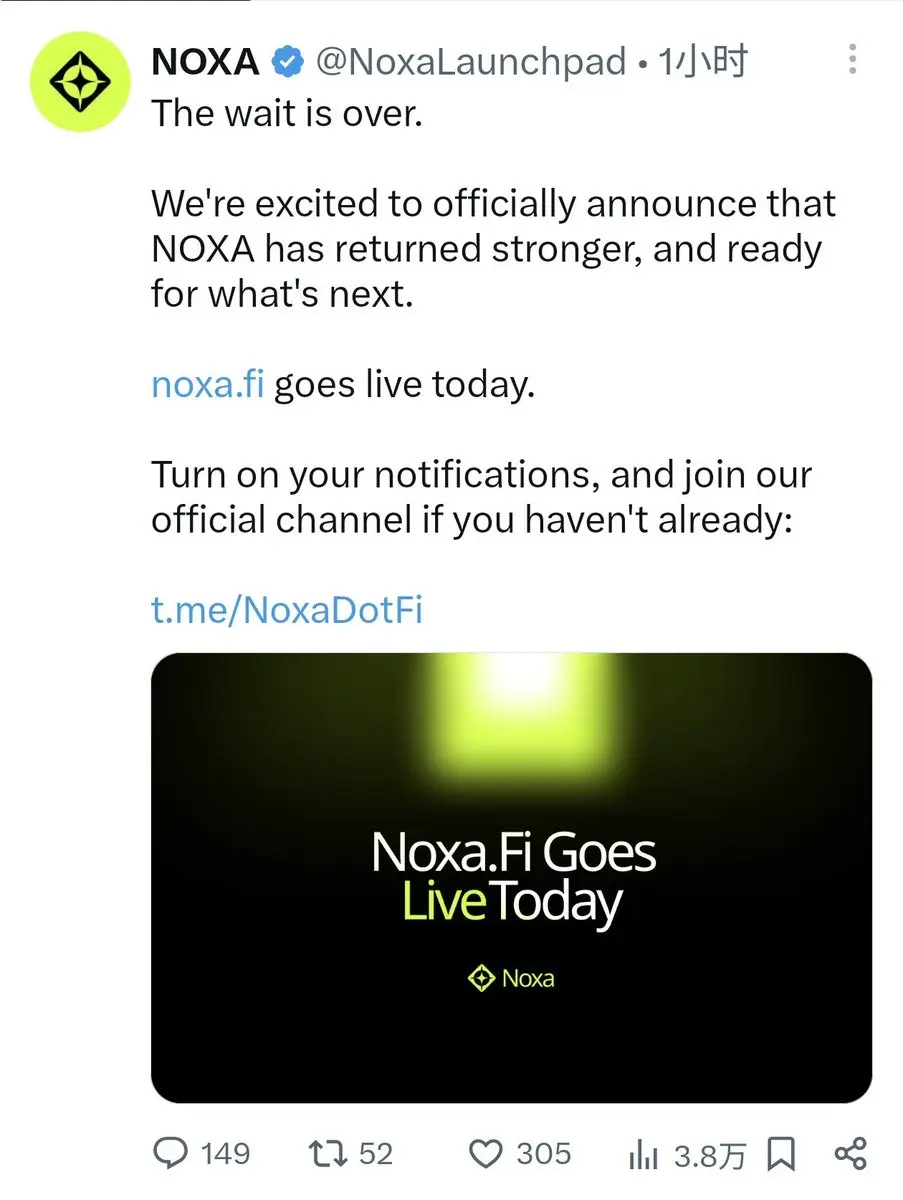903x1200 pixels.
Task: Click the 52 reposts count
Action: [x=375, y=1154]
